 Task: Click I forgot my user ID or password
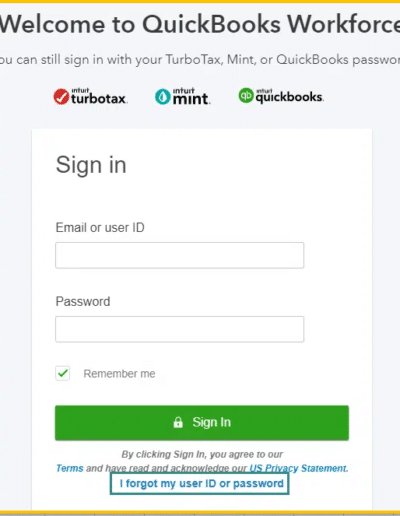[200, 484]
